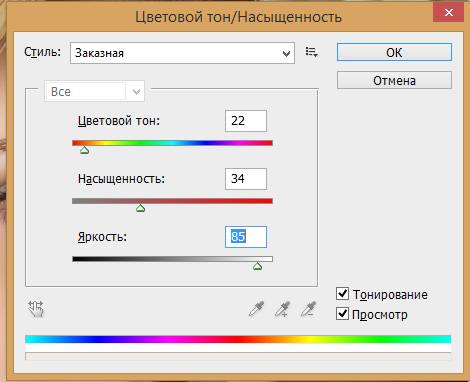Click the Насыщенность value field showing 34
Screen dimensions: 470x382
246,179
